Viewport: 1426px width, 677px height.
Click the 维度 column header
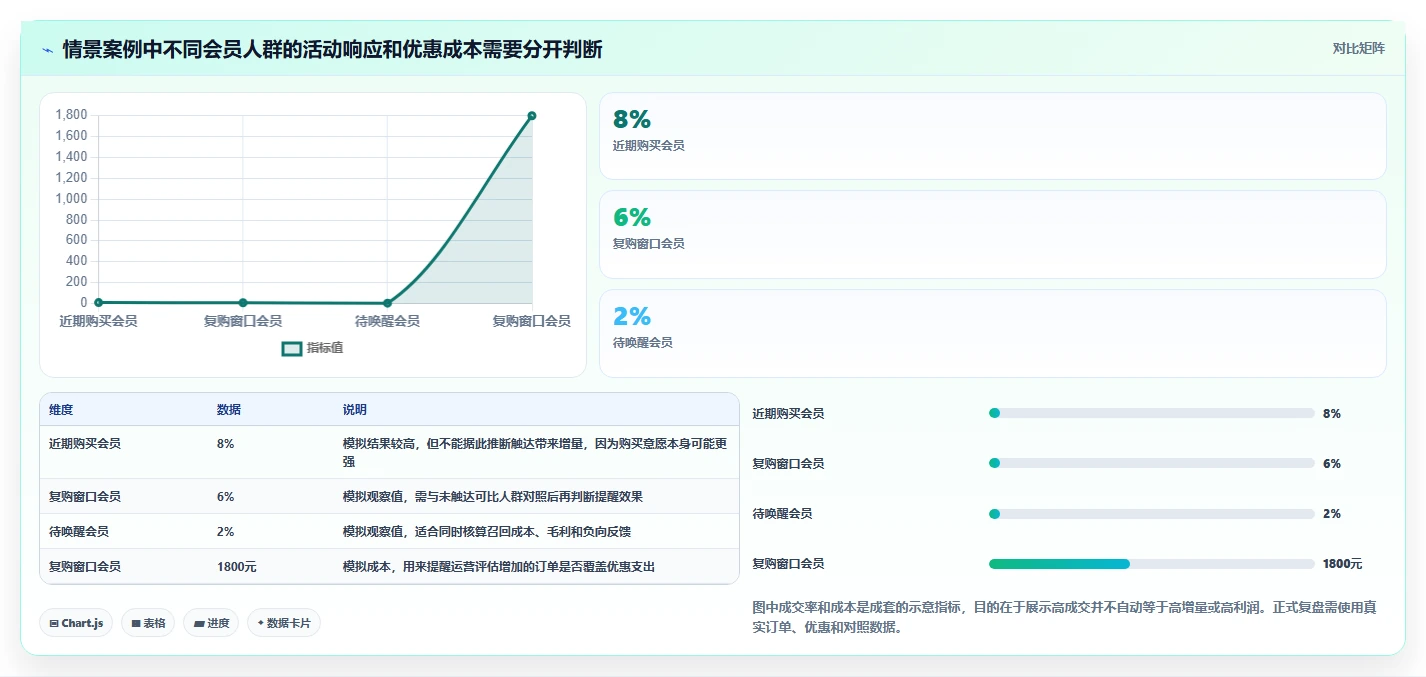click(x=61, y=410)
